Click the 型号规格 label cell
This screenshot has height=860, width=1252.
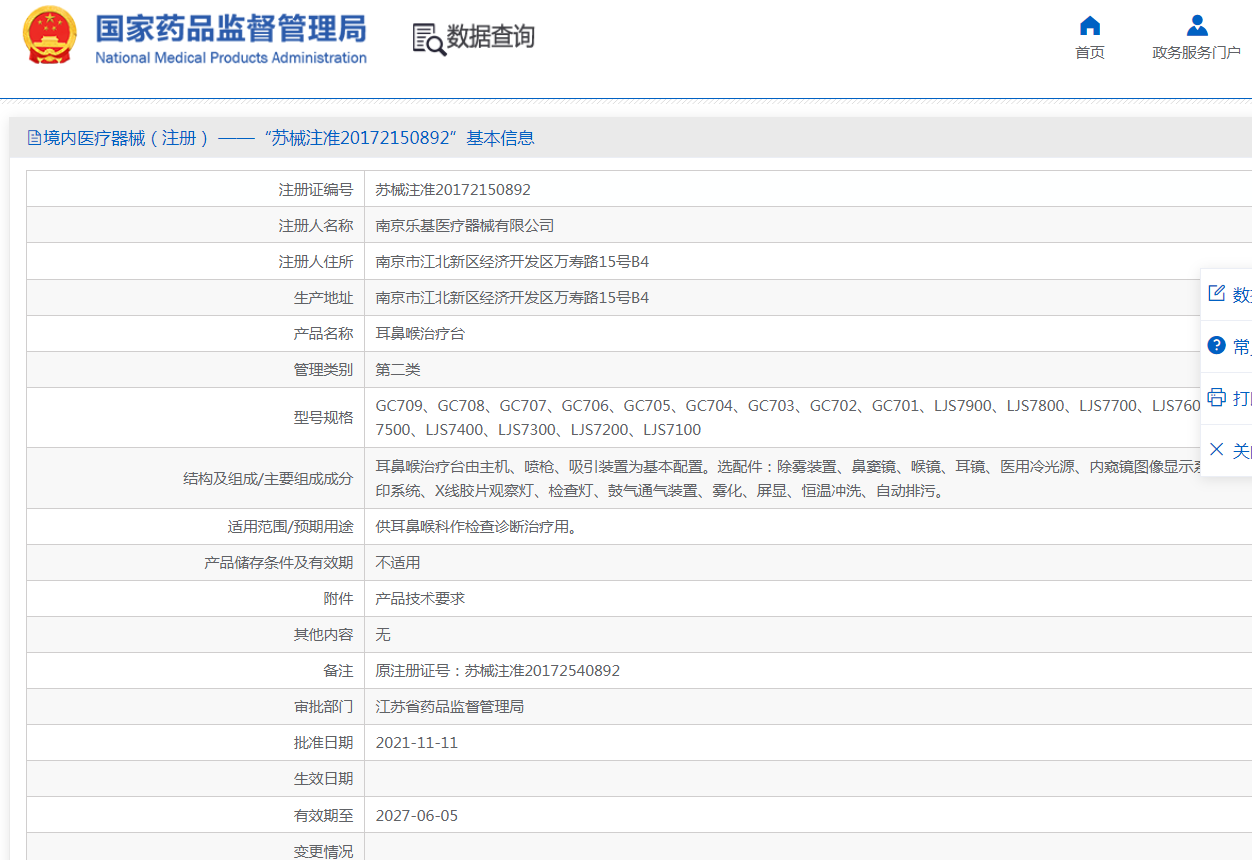coord(196,417)
